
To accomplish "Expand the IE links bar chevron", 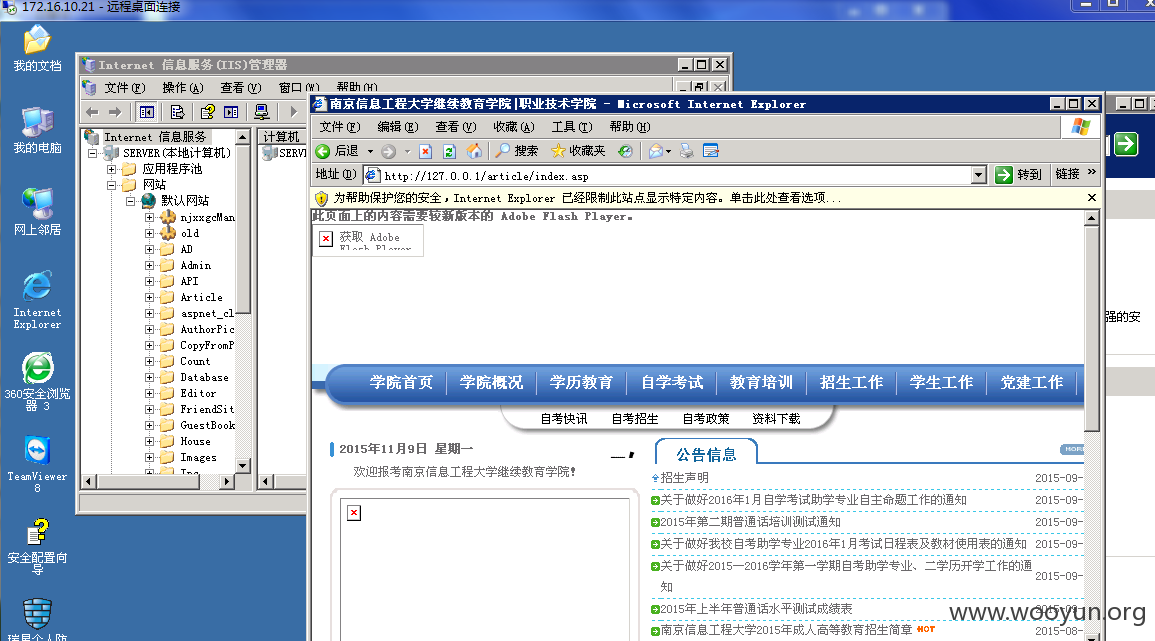I will tap(1092, 172).
